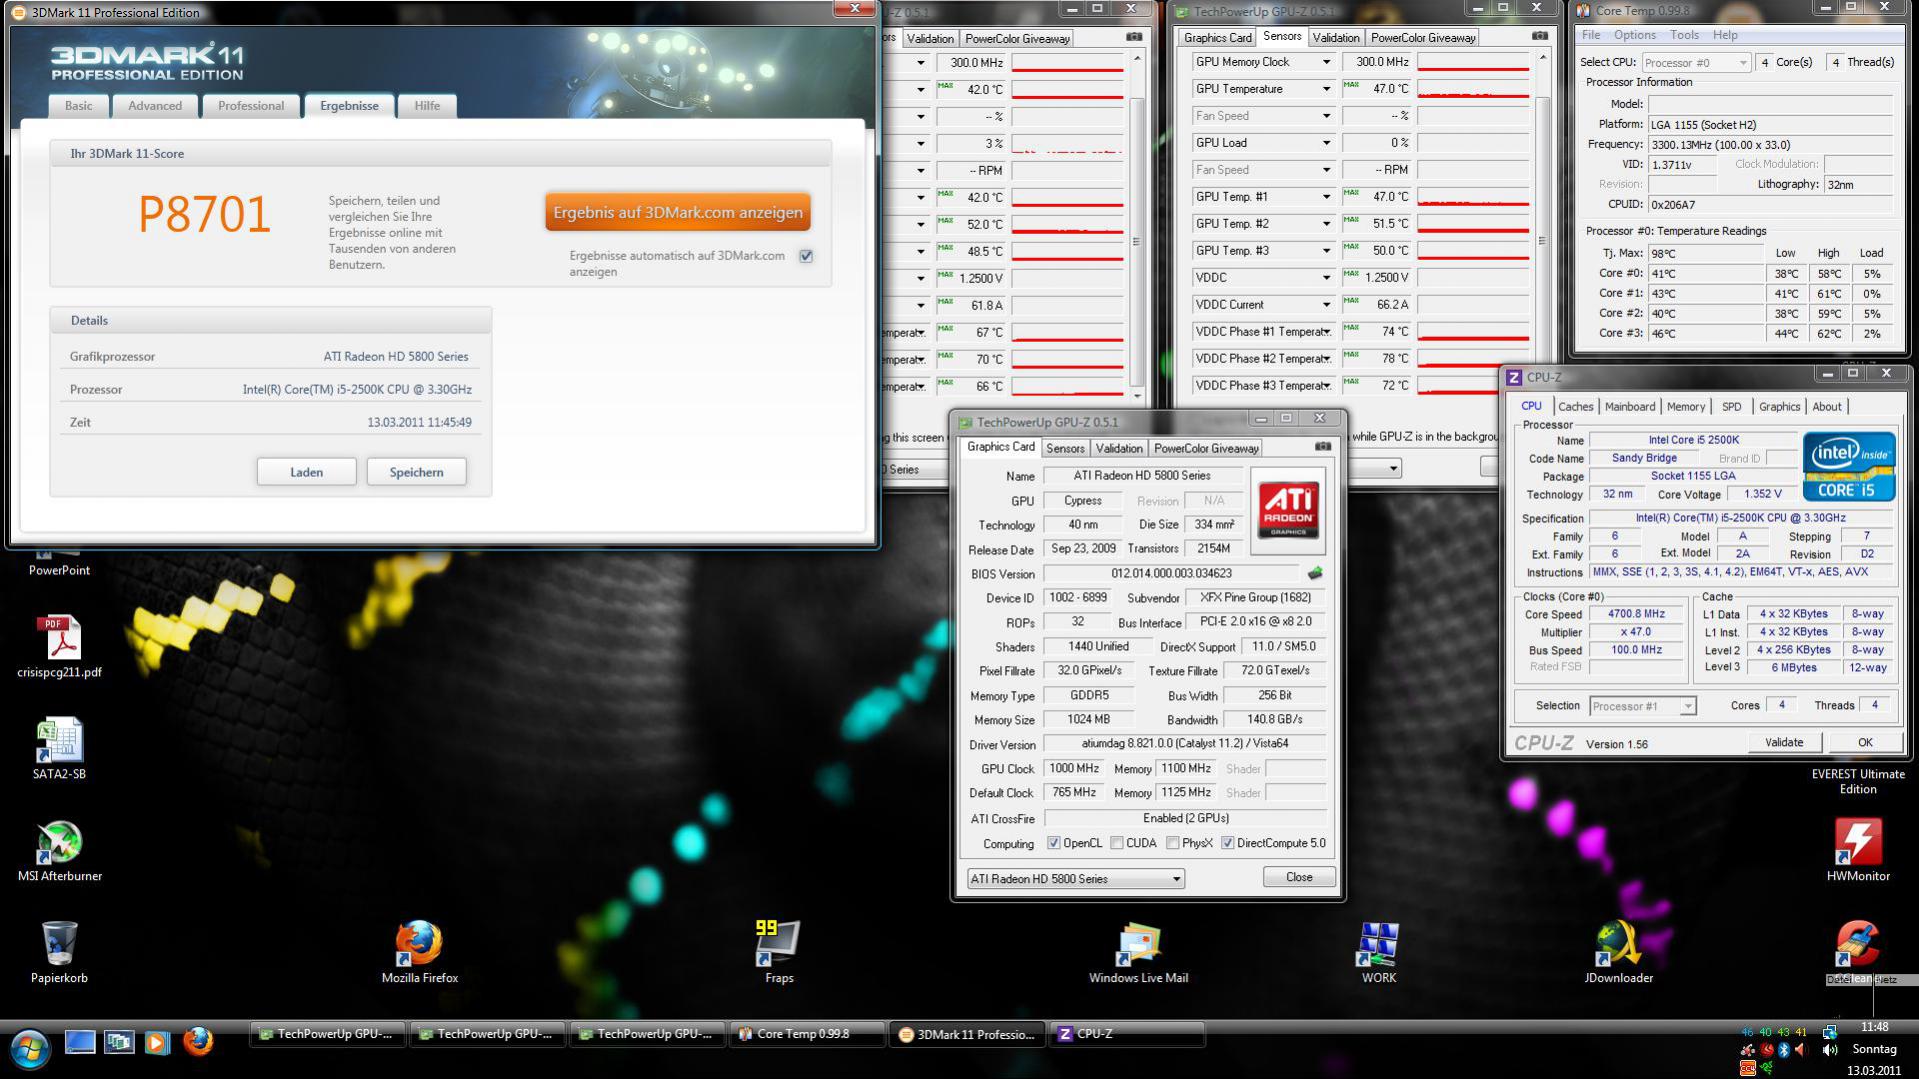Viewport: 1919px width, 1079px height.
Task: Open the Options menu in Core Temp
Action: pos(1634,35)
